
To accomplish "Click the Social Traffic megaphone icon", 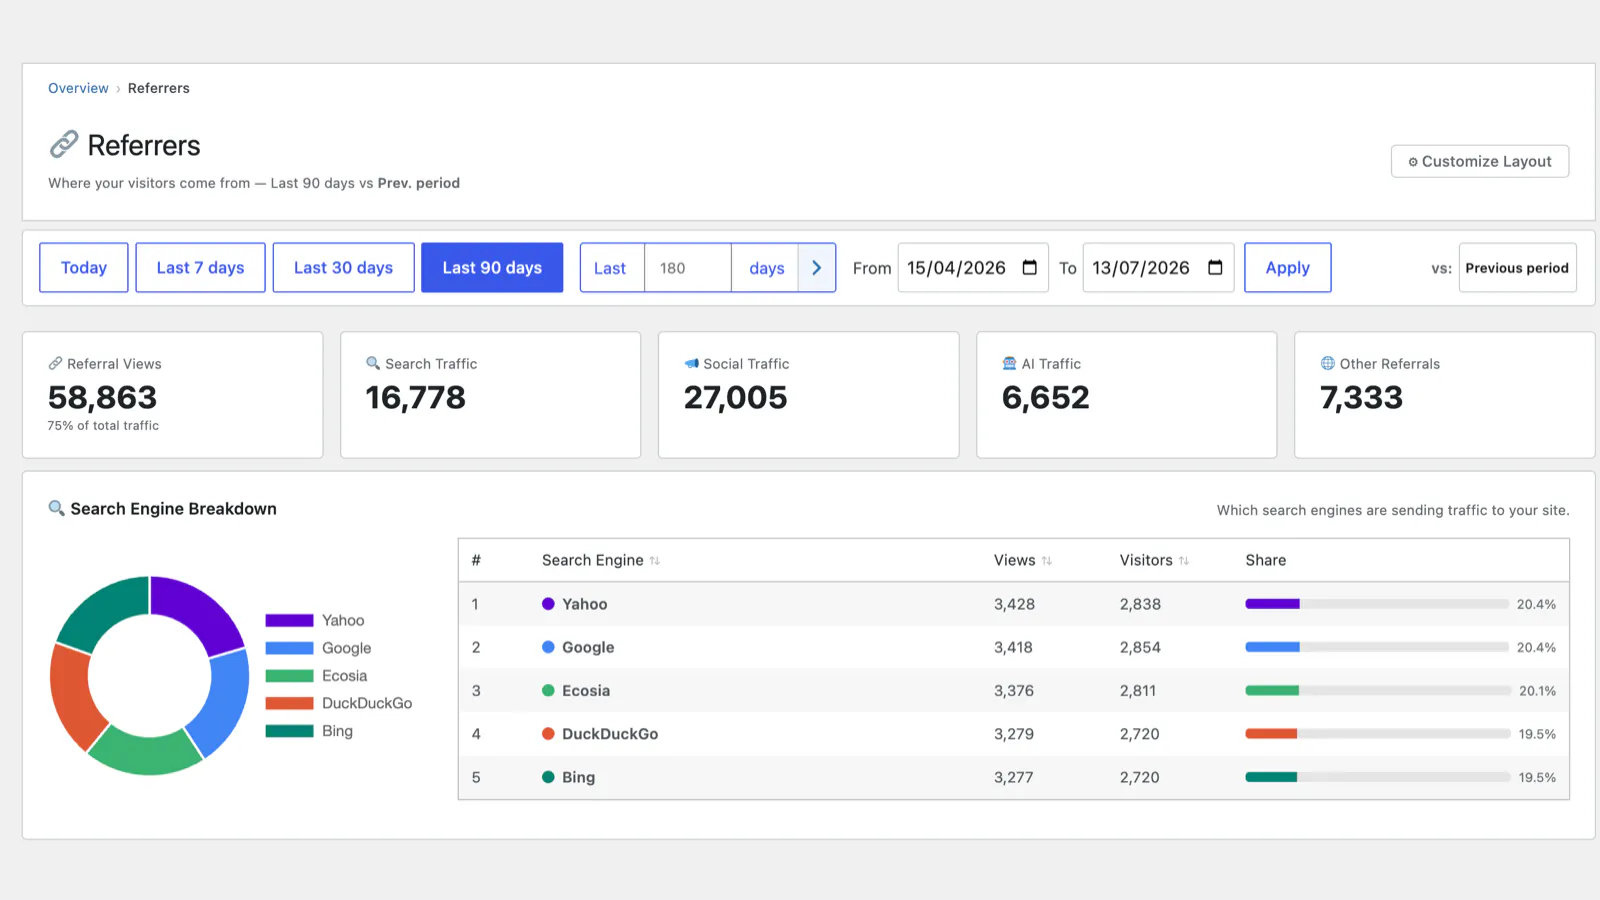I will tap(691, 363).
